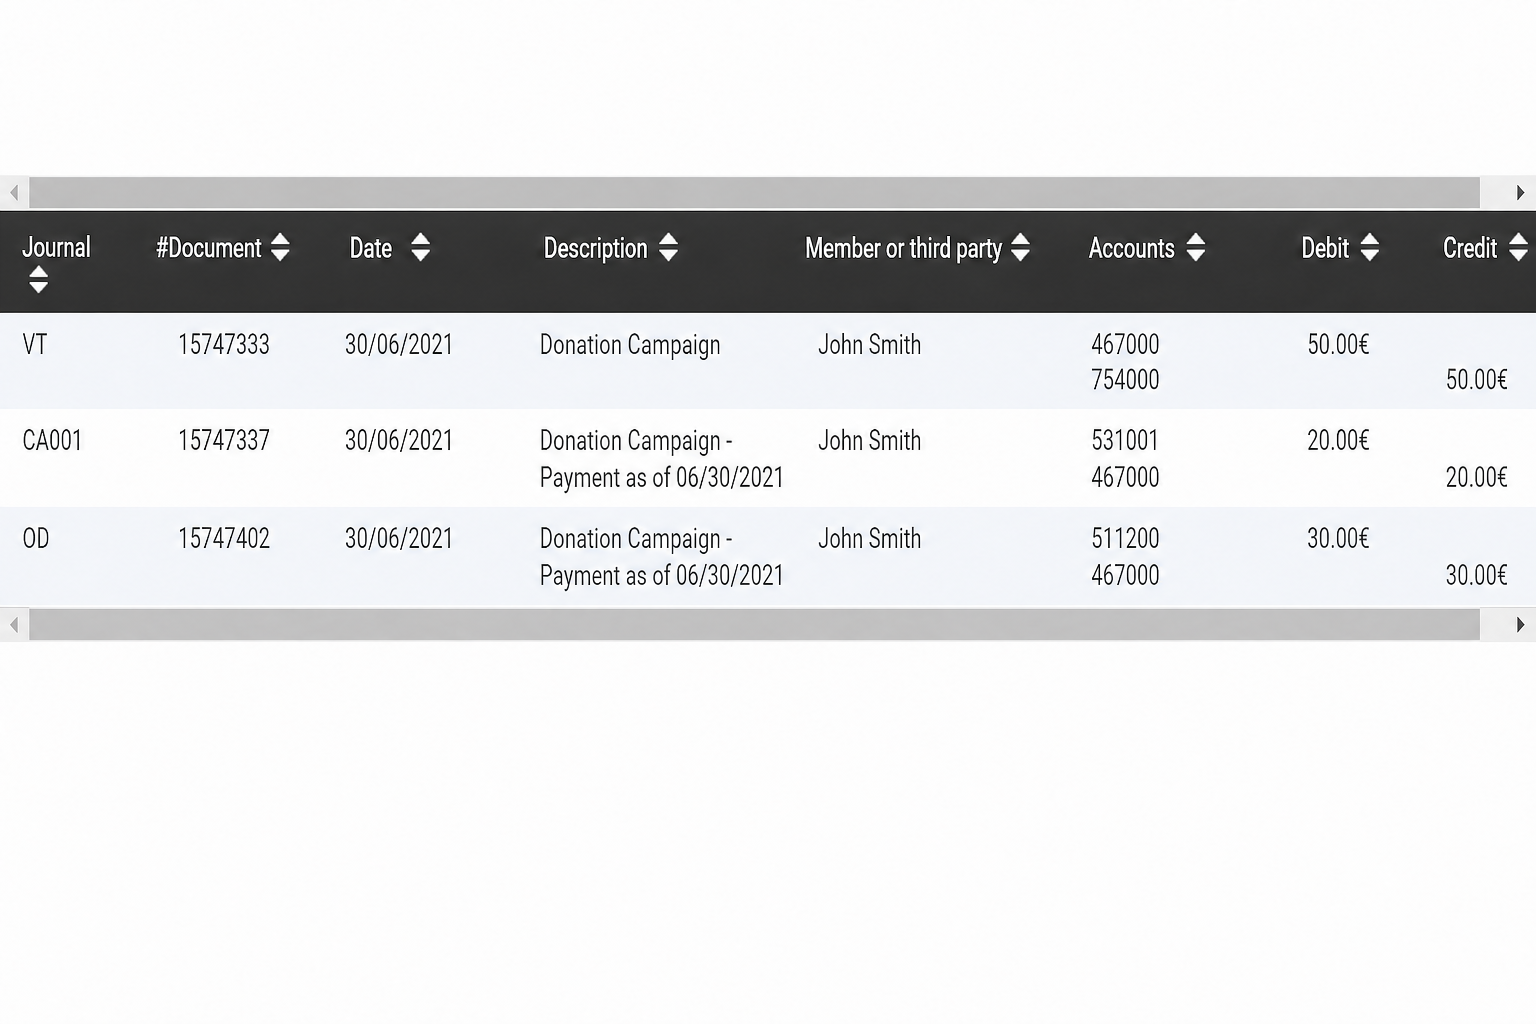Sort by Credit column arrows
Viewport: 1536px width, 1024px height.
(1518, 247)
